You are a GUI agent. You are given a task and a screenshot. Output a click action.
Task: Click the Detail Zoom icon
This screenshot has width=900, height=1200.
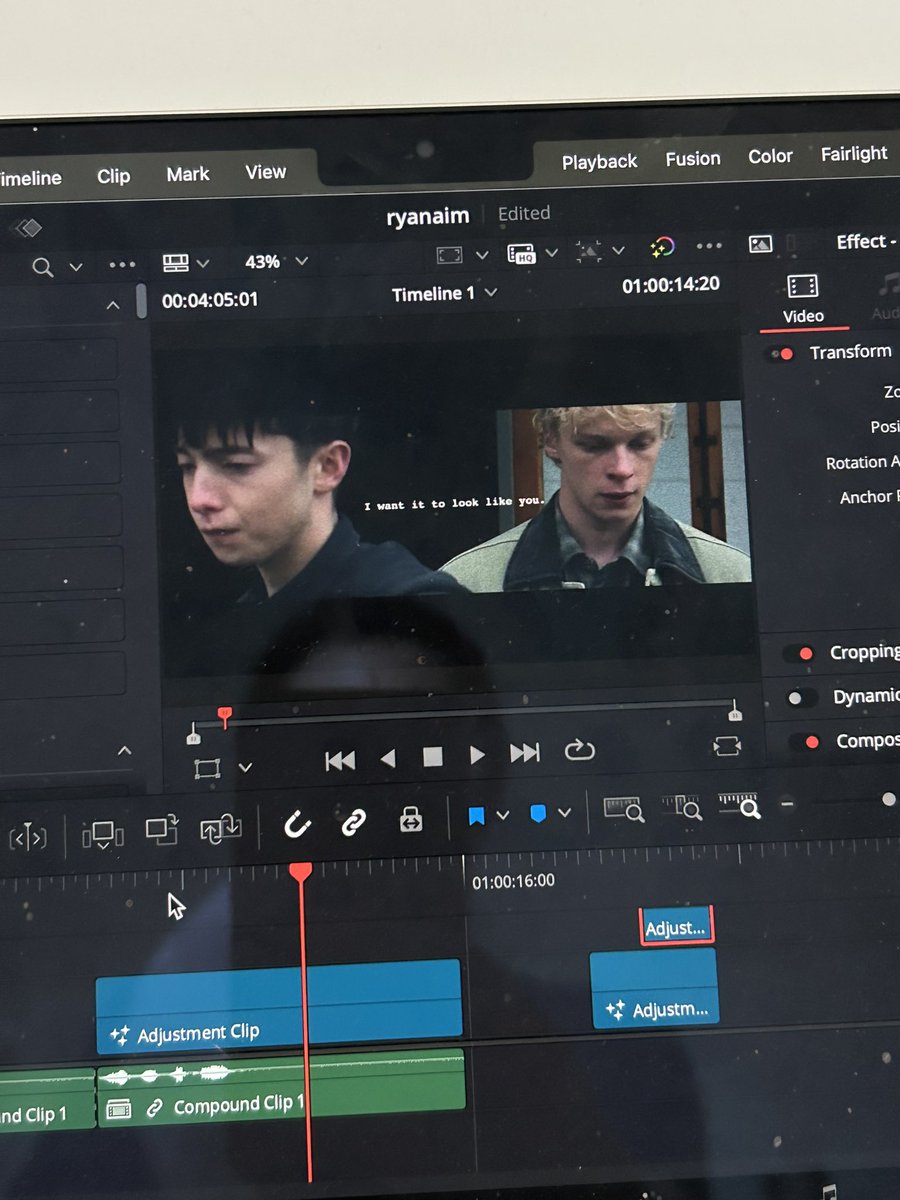coord(681,806)
